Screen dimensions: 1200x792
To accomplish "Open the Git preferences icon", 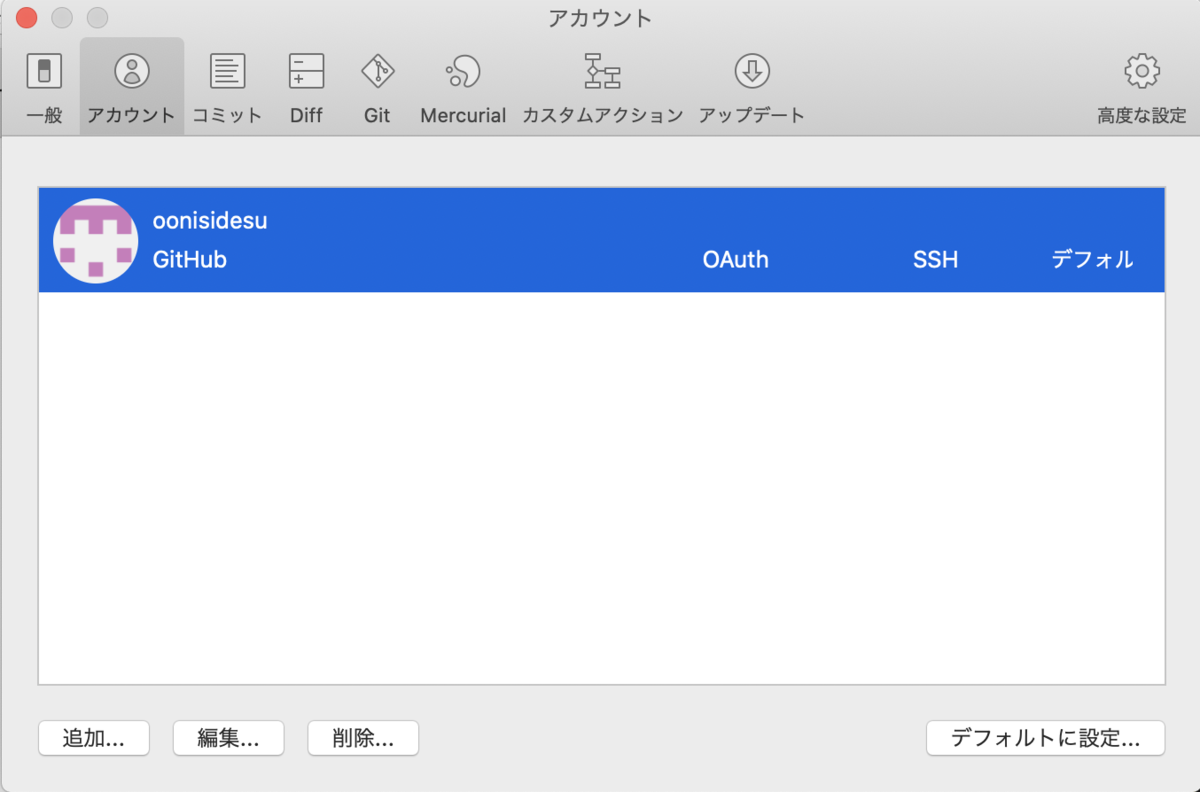I will [377, 72].
